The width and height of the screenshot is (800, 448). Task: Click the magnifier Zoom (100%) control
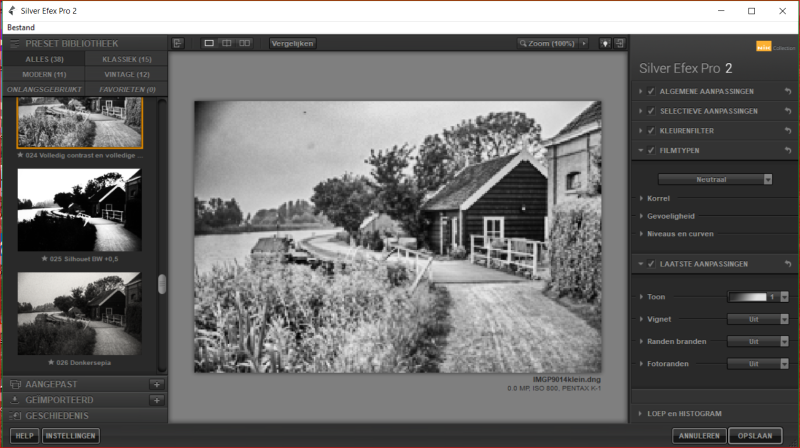547,43
